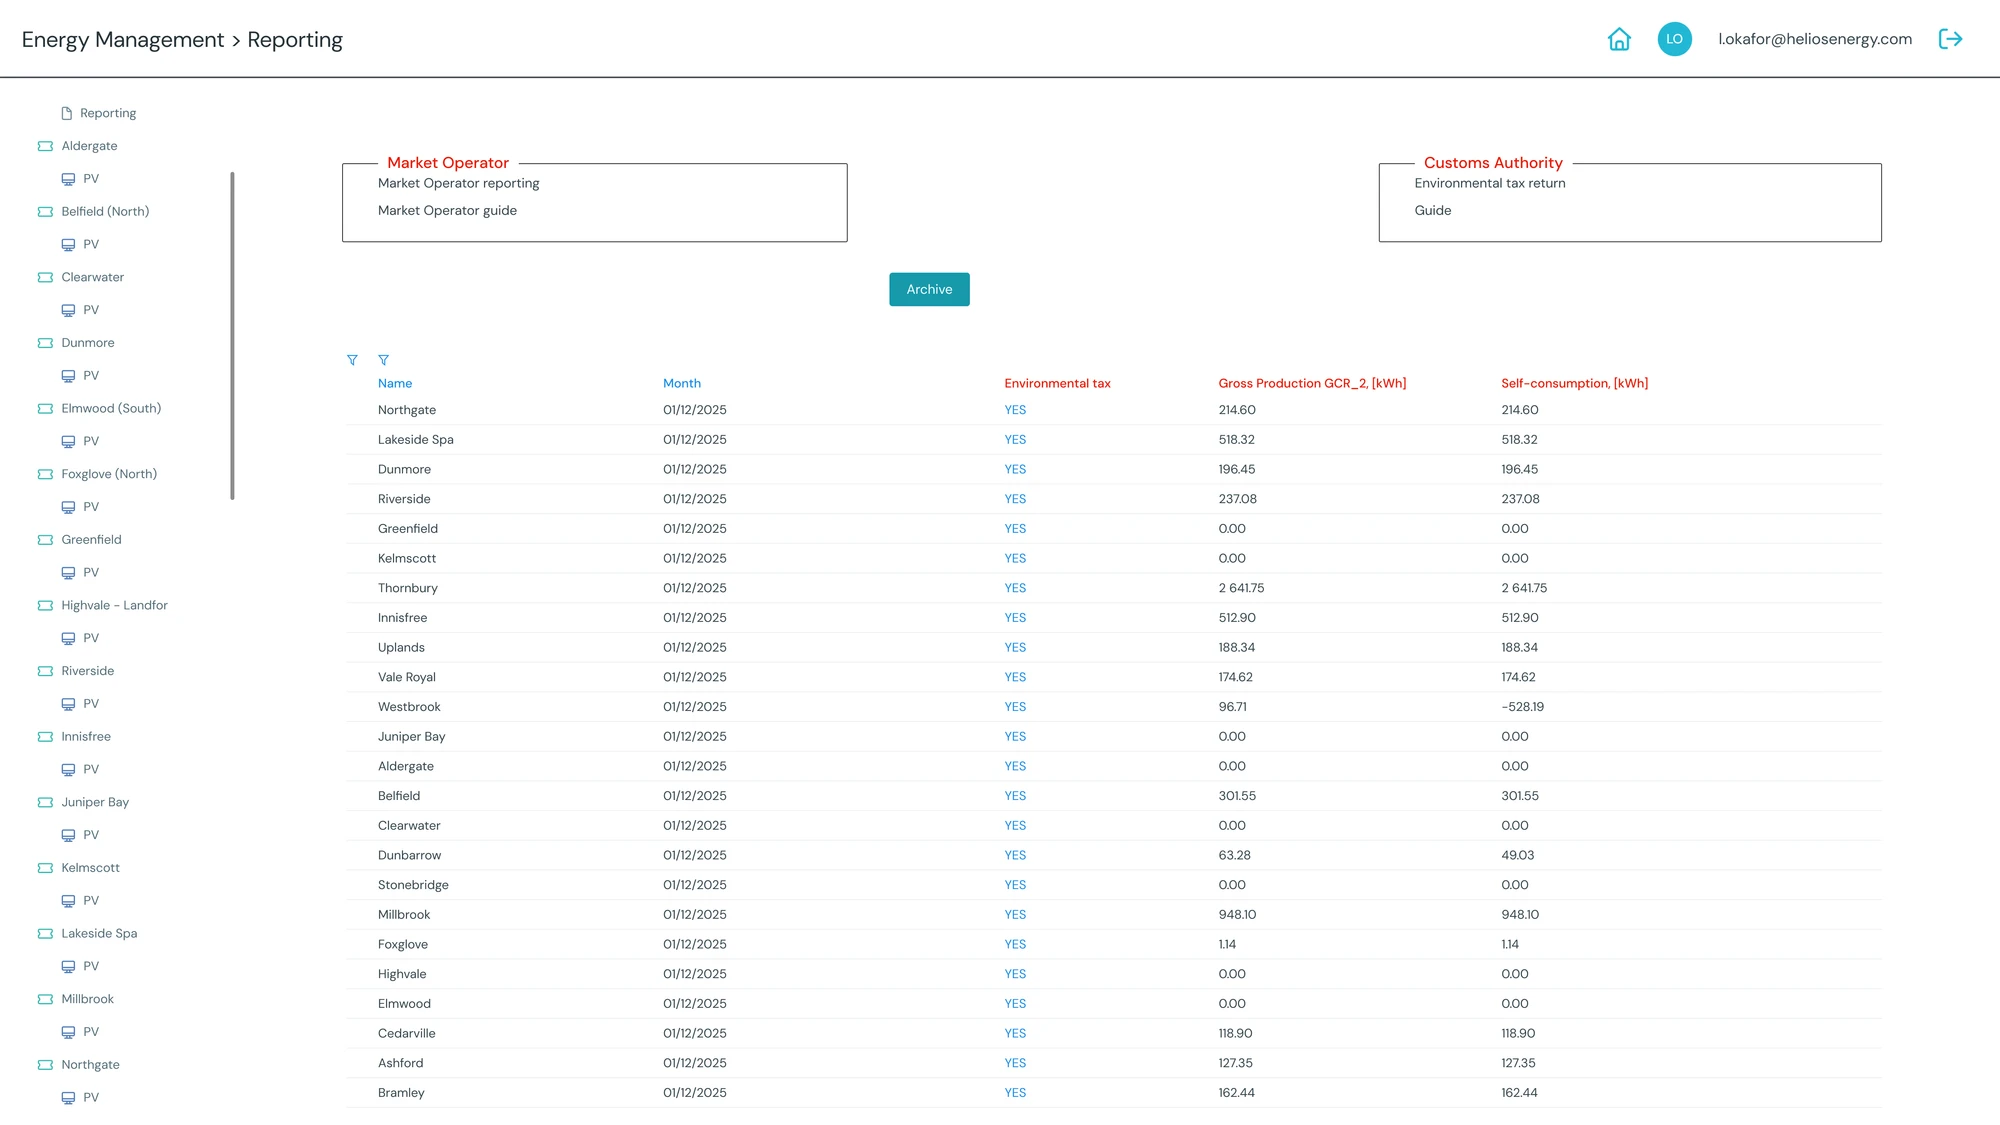The height and width of the screenshot is (1125, 2000).
Task: Click the Greenfield site icon in sidebar
Action: 45,540
